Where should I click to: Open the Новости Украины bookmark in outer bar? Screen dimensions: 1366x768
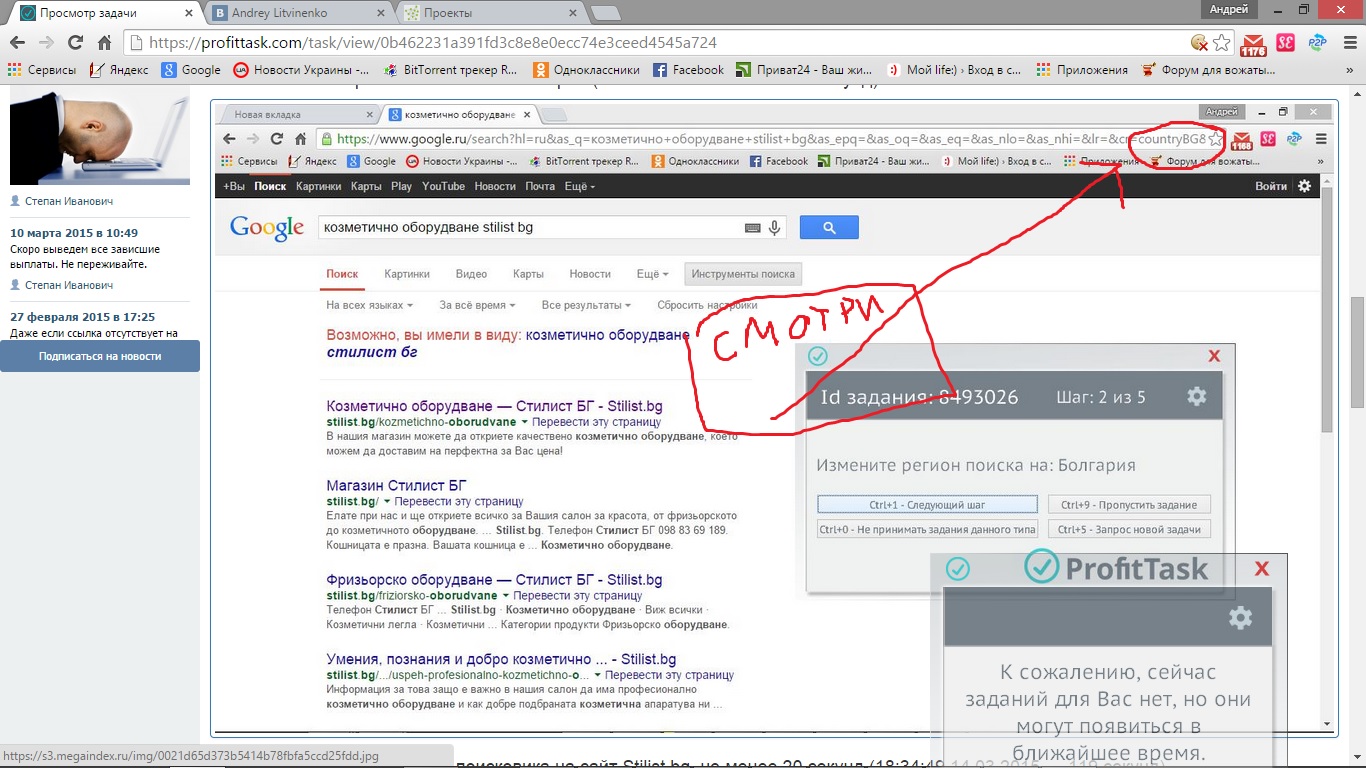click(301, 70)
